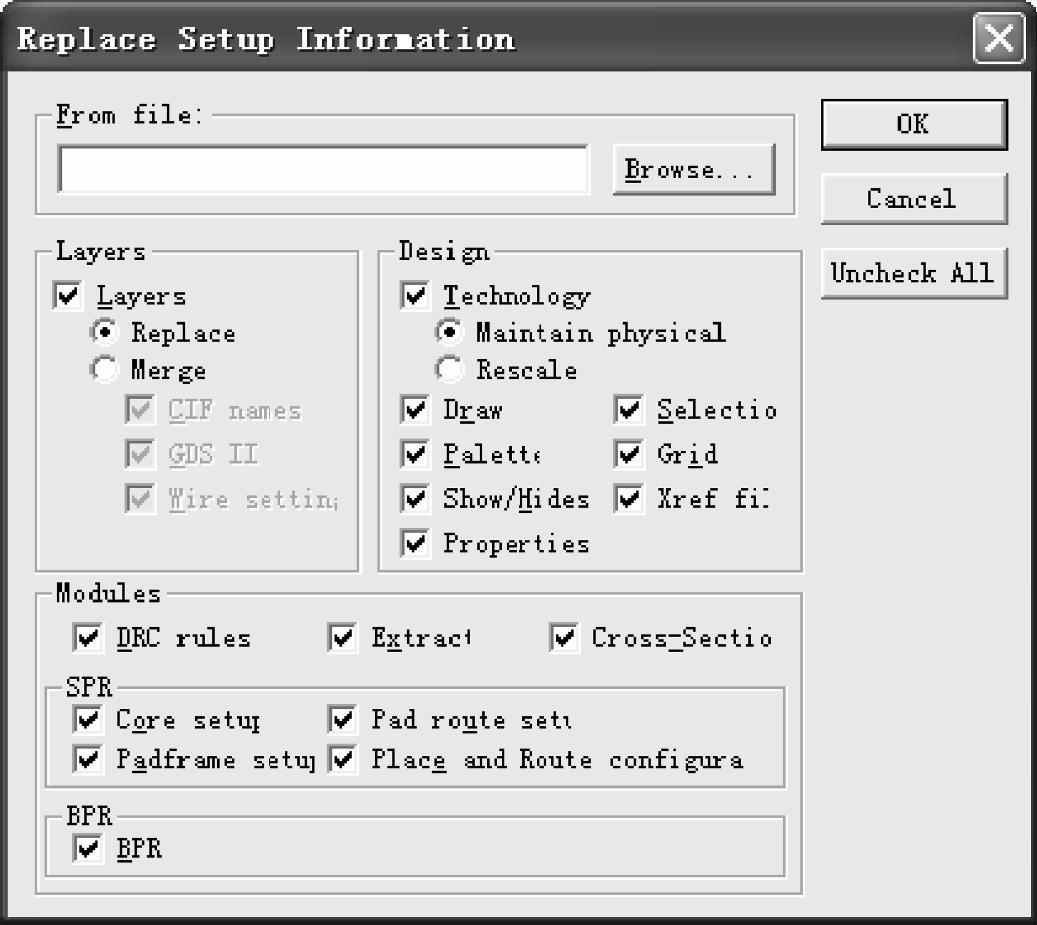Toggle the DRC rules checkbox
The image size is (1037, 925).
coord(88,638)
